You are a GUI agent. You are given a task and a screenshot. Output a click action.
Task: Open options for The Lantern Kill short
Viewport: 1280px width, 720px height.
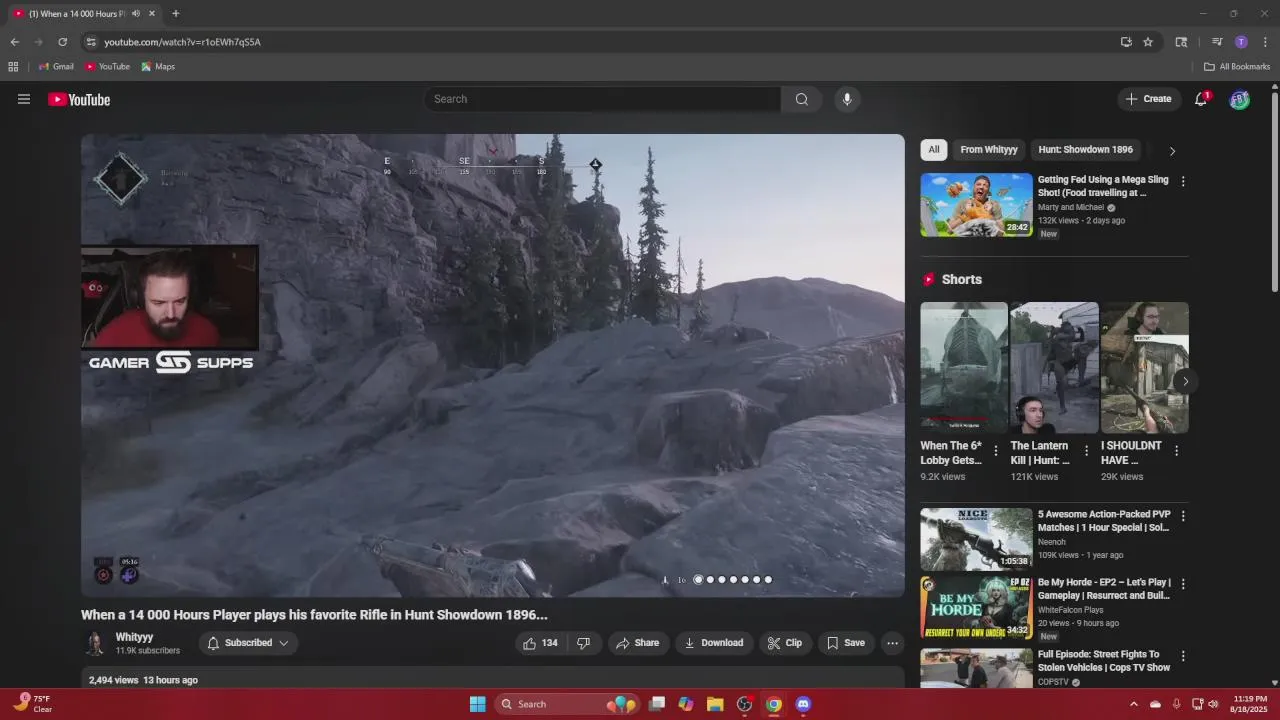pos(1086,451)
